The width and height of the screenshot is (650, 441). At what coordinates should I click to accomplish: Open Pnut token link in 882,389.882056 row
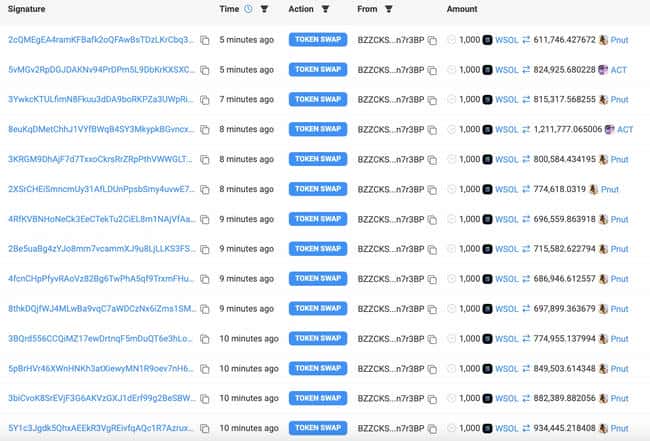619,398
